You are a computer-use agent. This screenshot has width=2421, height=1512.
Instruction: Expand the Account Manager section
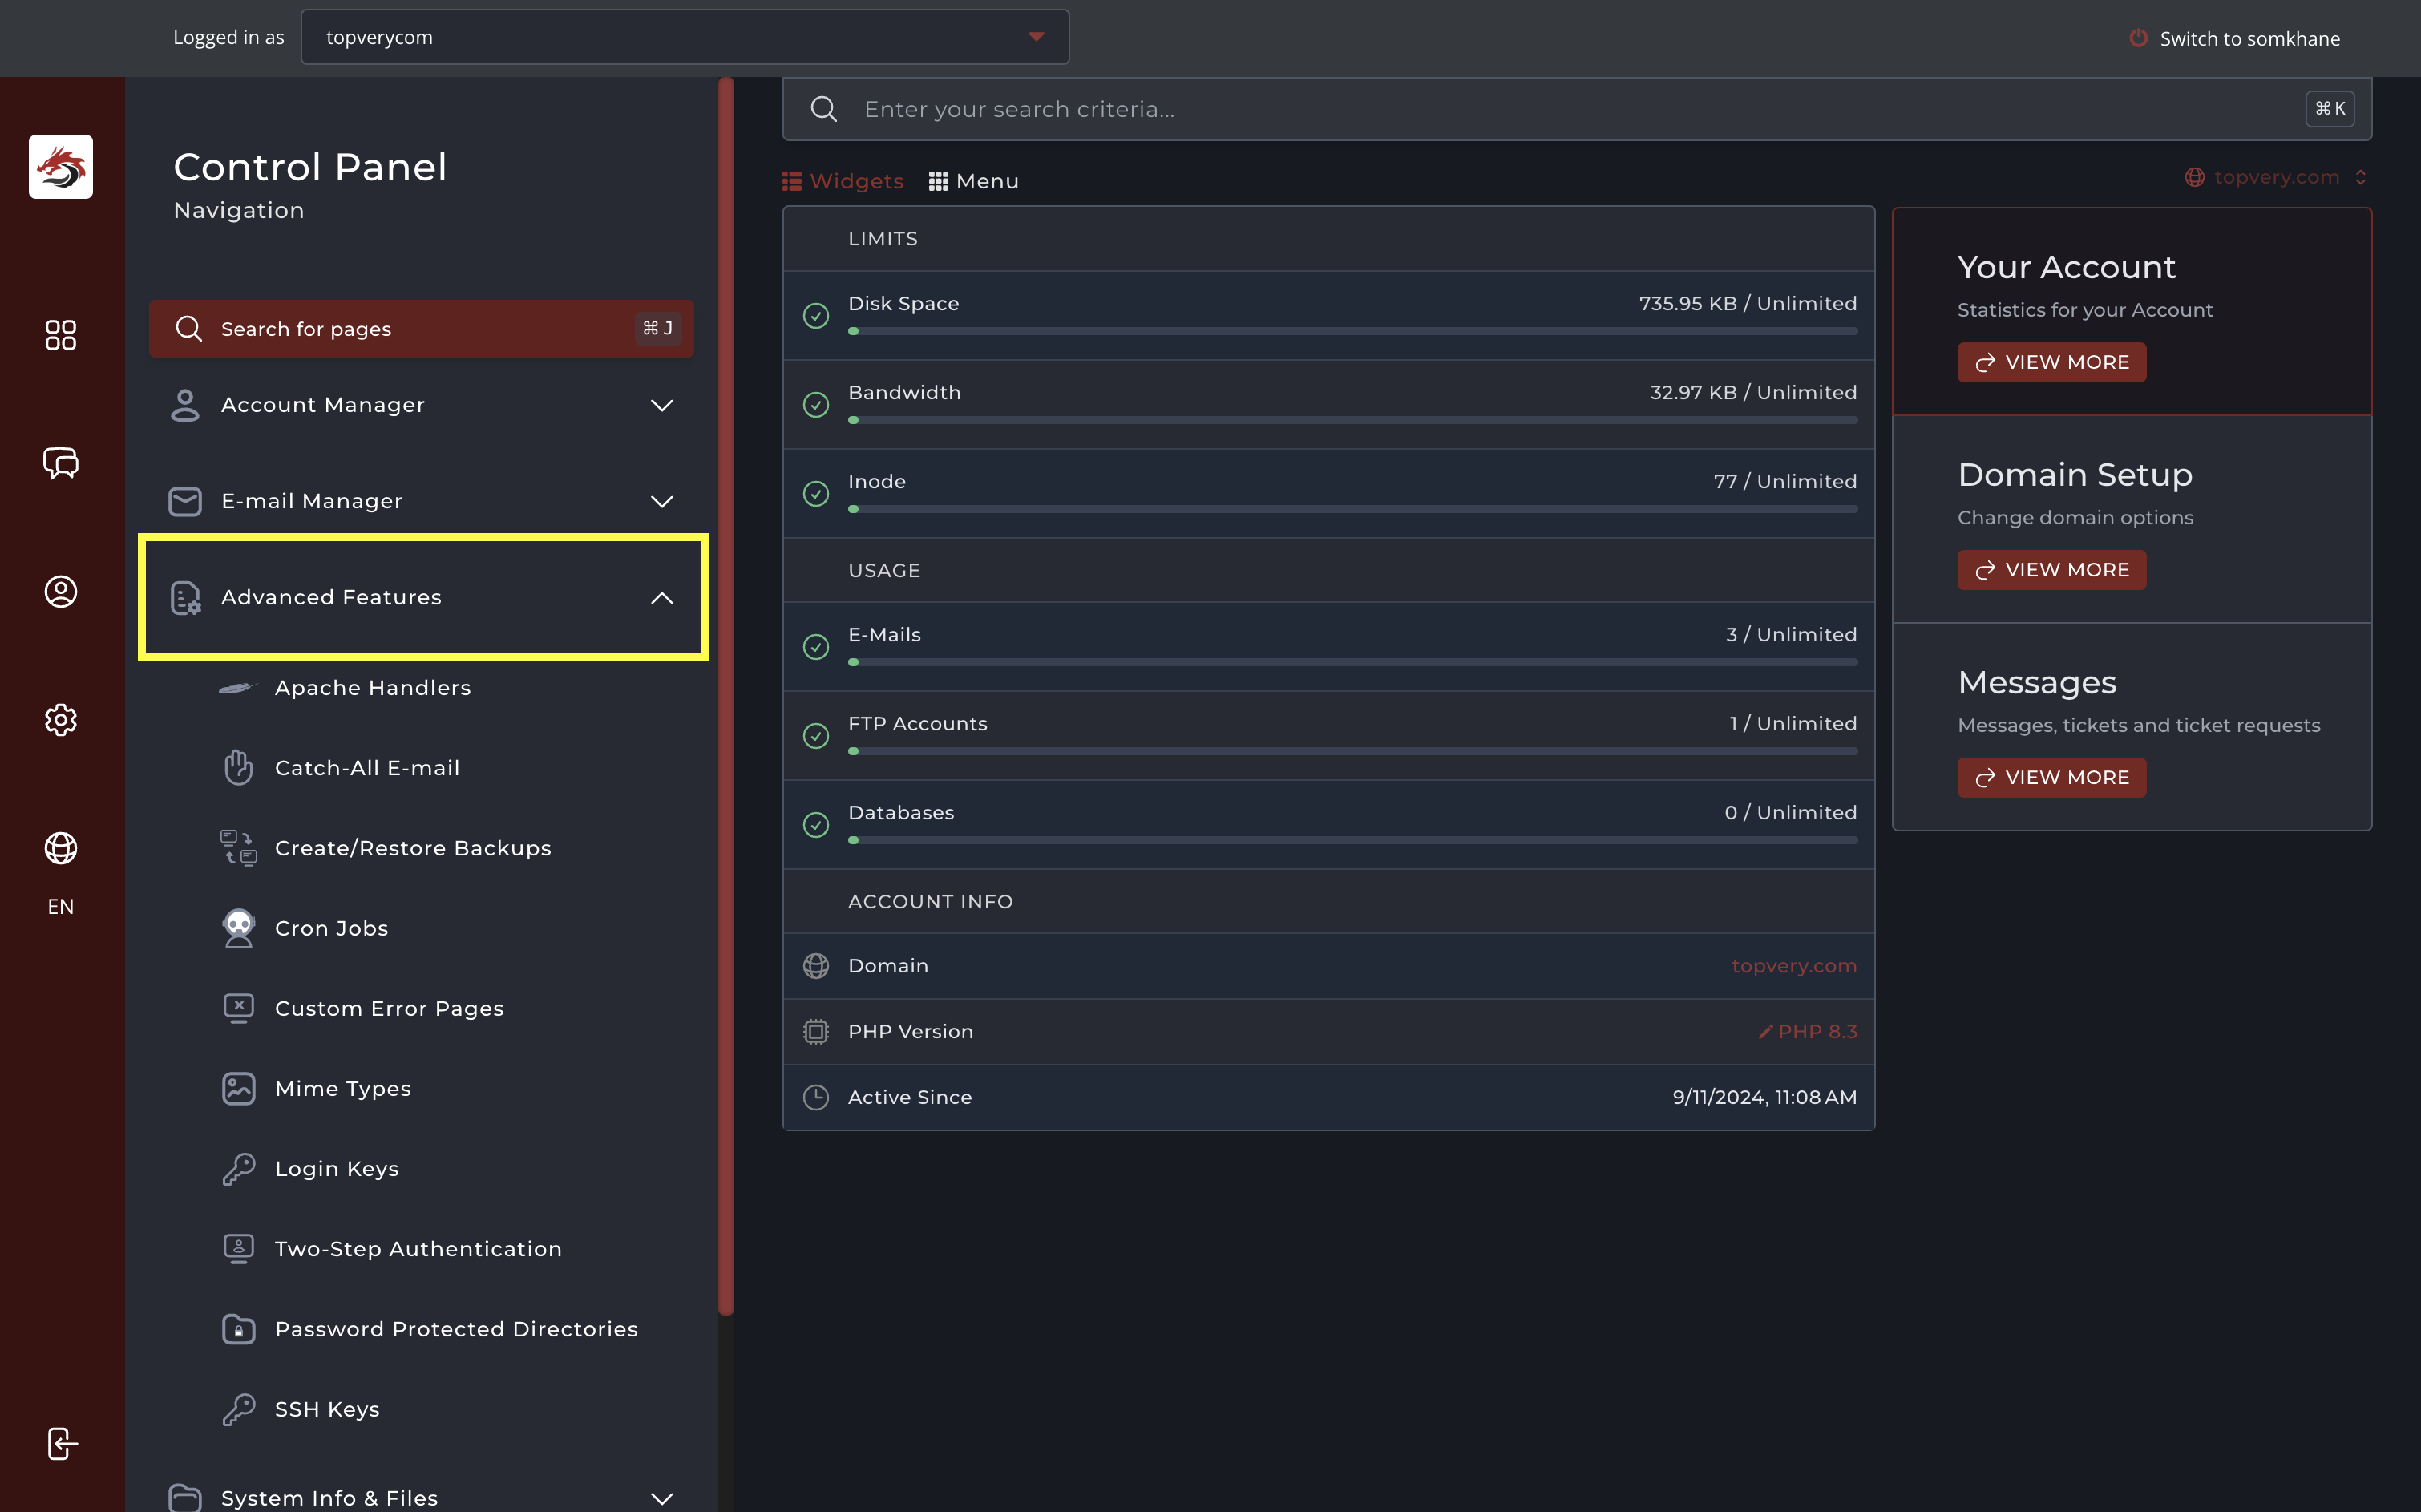coord(661,405)
